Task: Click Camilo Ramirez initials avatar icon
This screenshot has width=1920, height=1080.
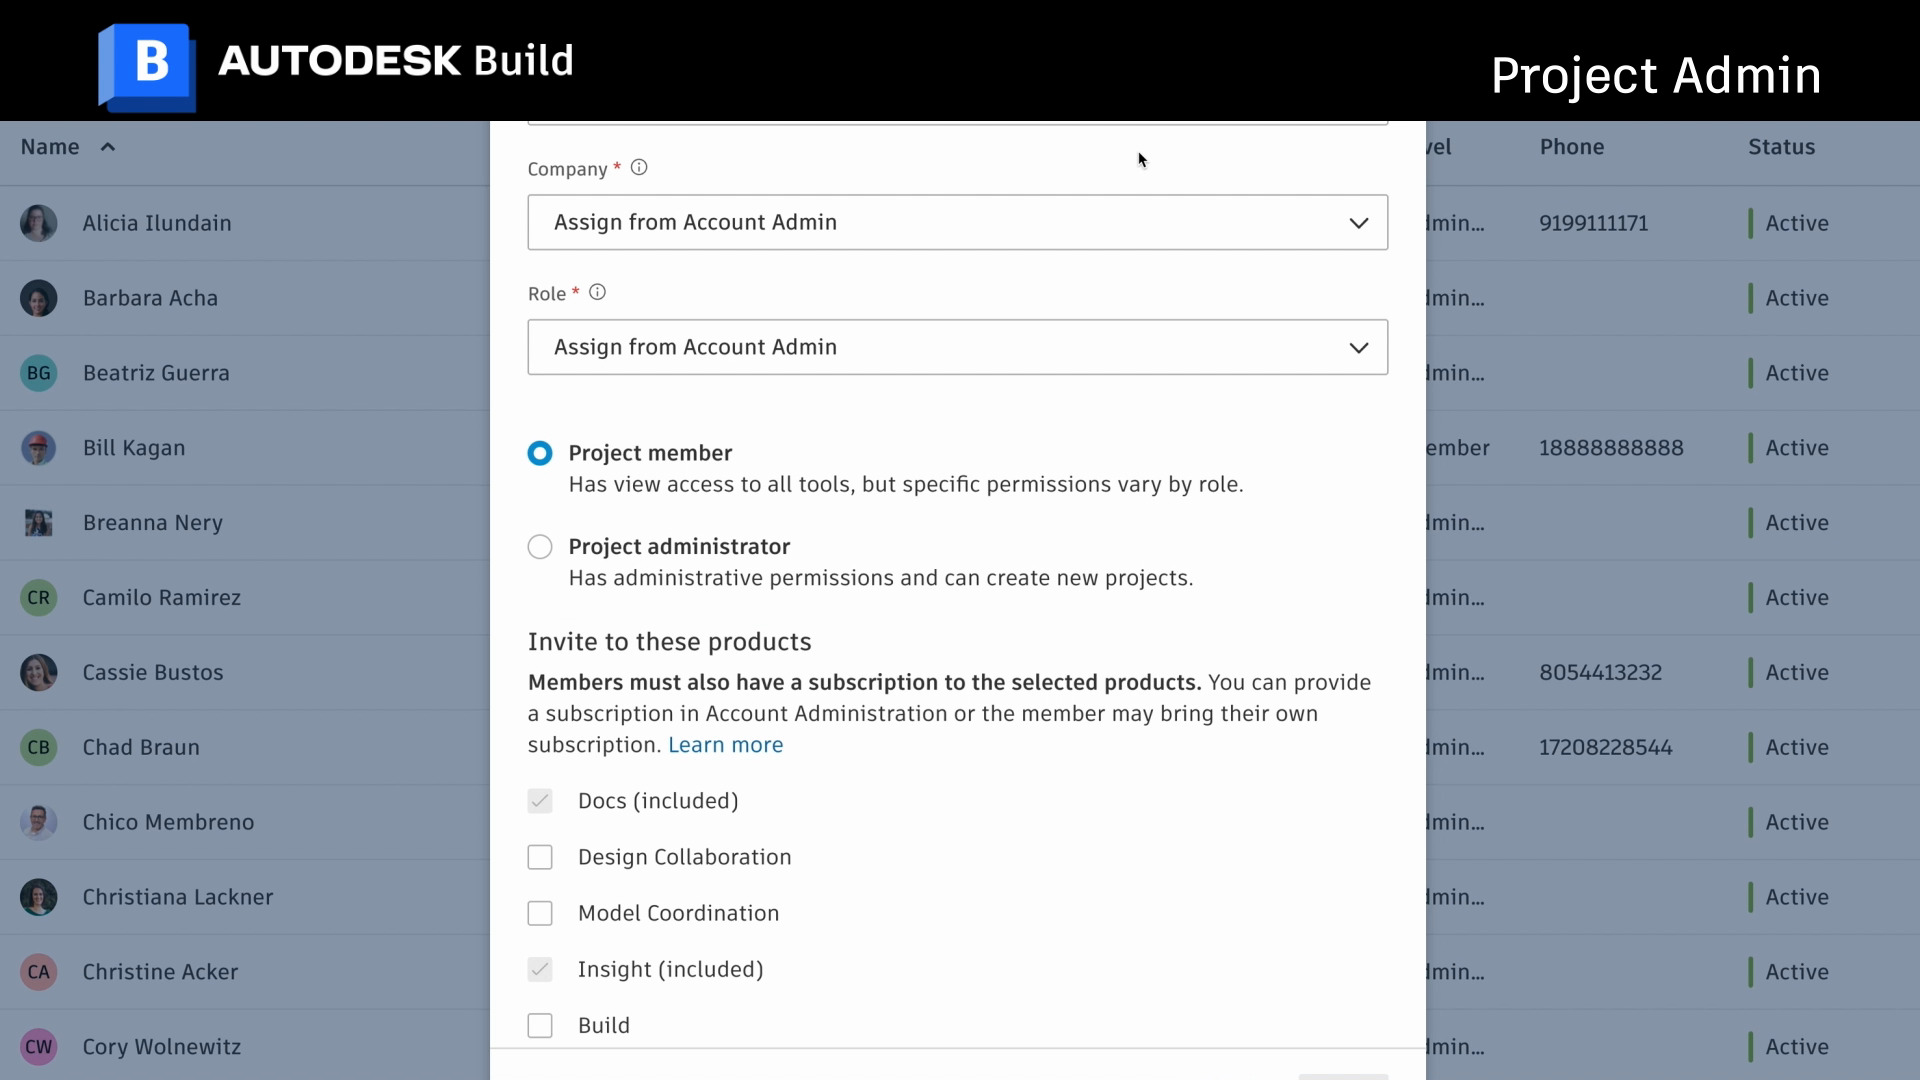Action: (38, 597)
